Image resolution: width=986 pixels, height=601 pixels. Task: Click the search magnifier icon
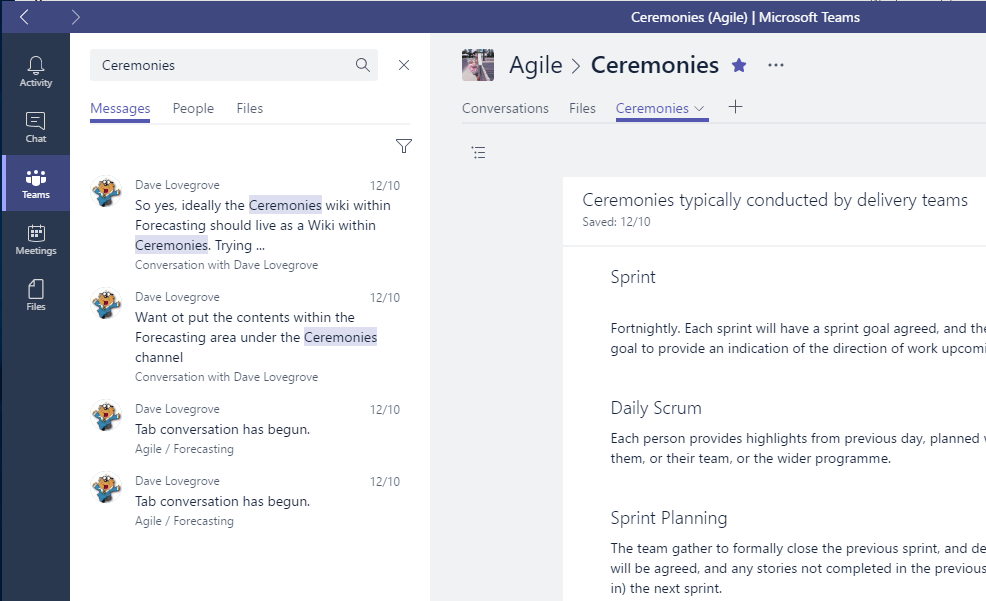(x=363, y=65)
